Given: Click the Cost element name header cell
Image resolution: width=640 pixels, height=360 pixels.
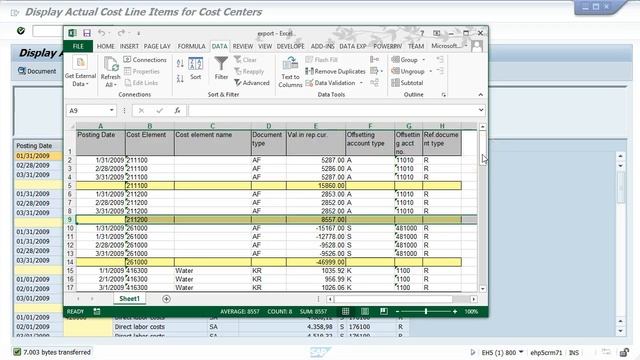Looking at the screenshot, I should tap(213, 142).
